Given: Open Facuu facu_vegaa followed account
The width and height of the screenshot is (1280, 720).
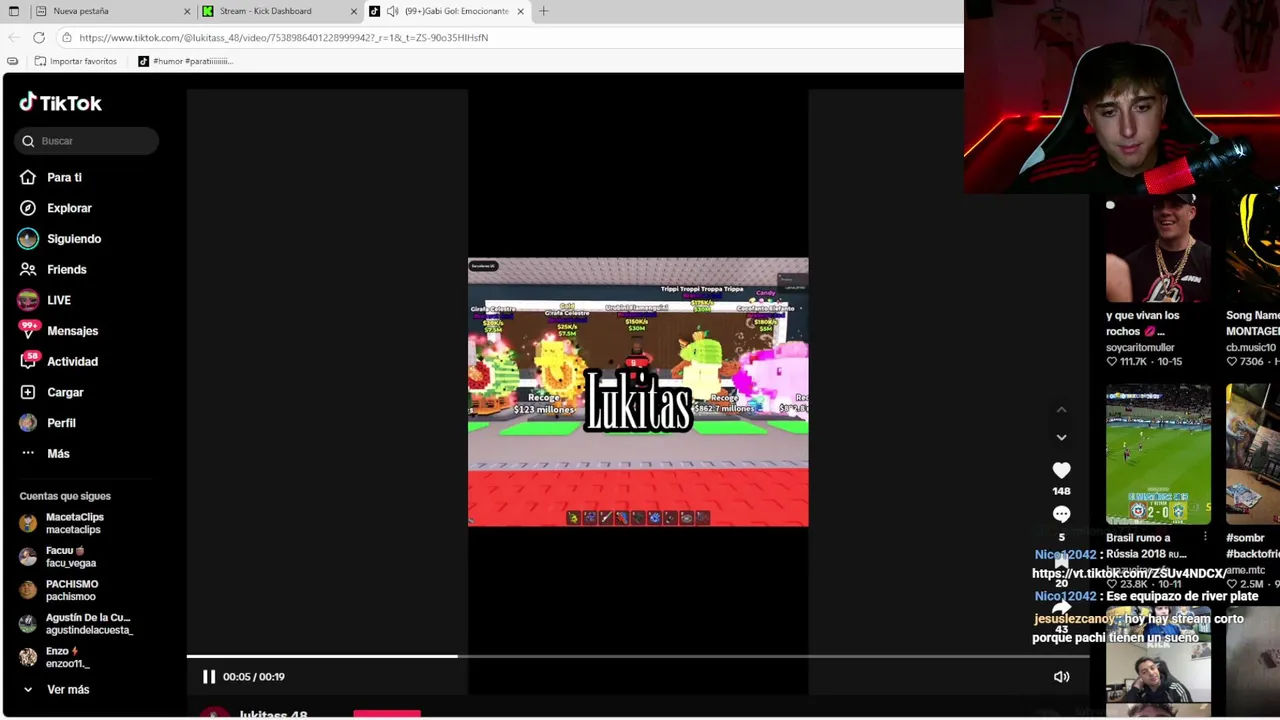Looking at the screenshot, I should 70,557.
